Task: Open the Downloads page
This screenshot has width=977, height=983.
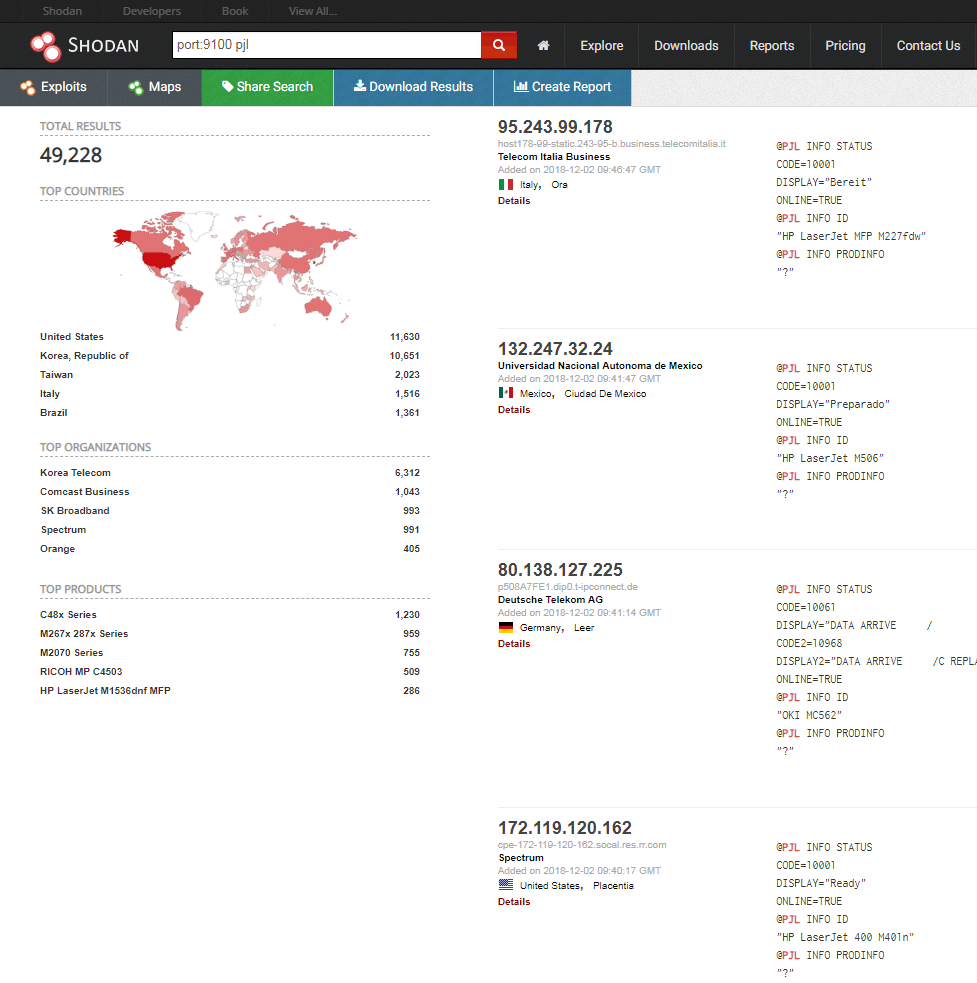Action: tap(686, 46)
